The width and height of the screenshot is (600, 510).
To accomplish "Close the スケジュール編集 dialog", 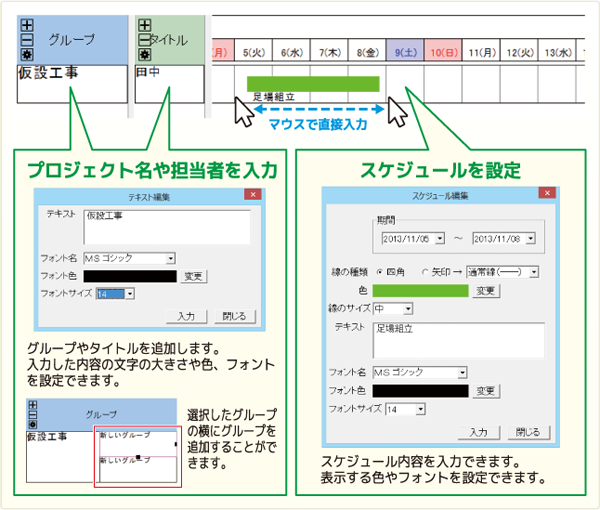I will pyautogui.click(x=547, y=193).
